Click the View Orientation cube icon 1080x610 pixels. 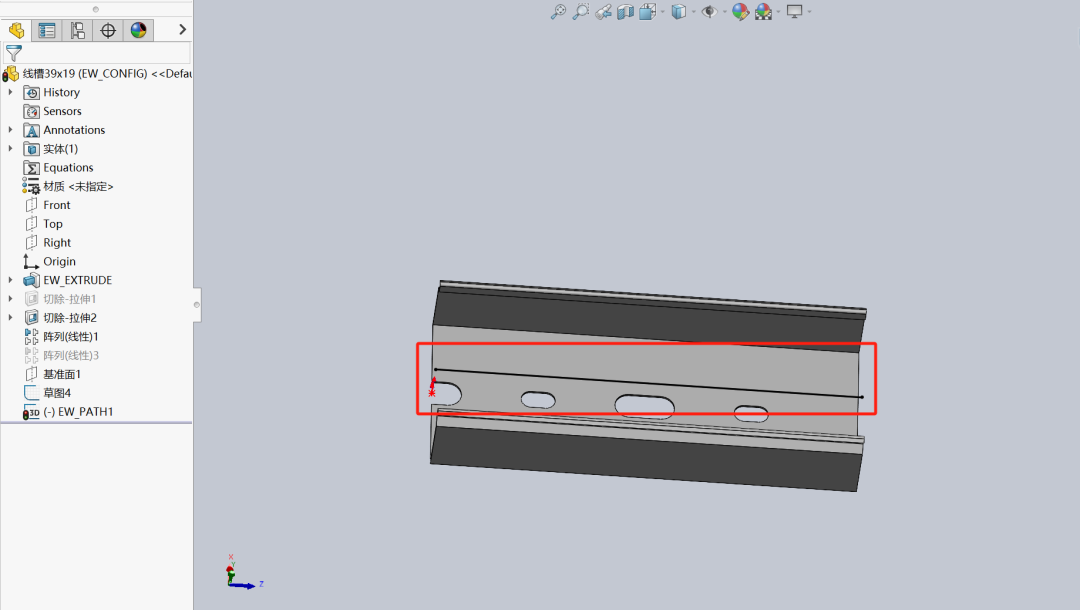[x=648, y=11]
